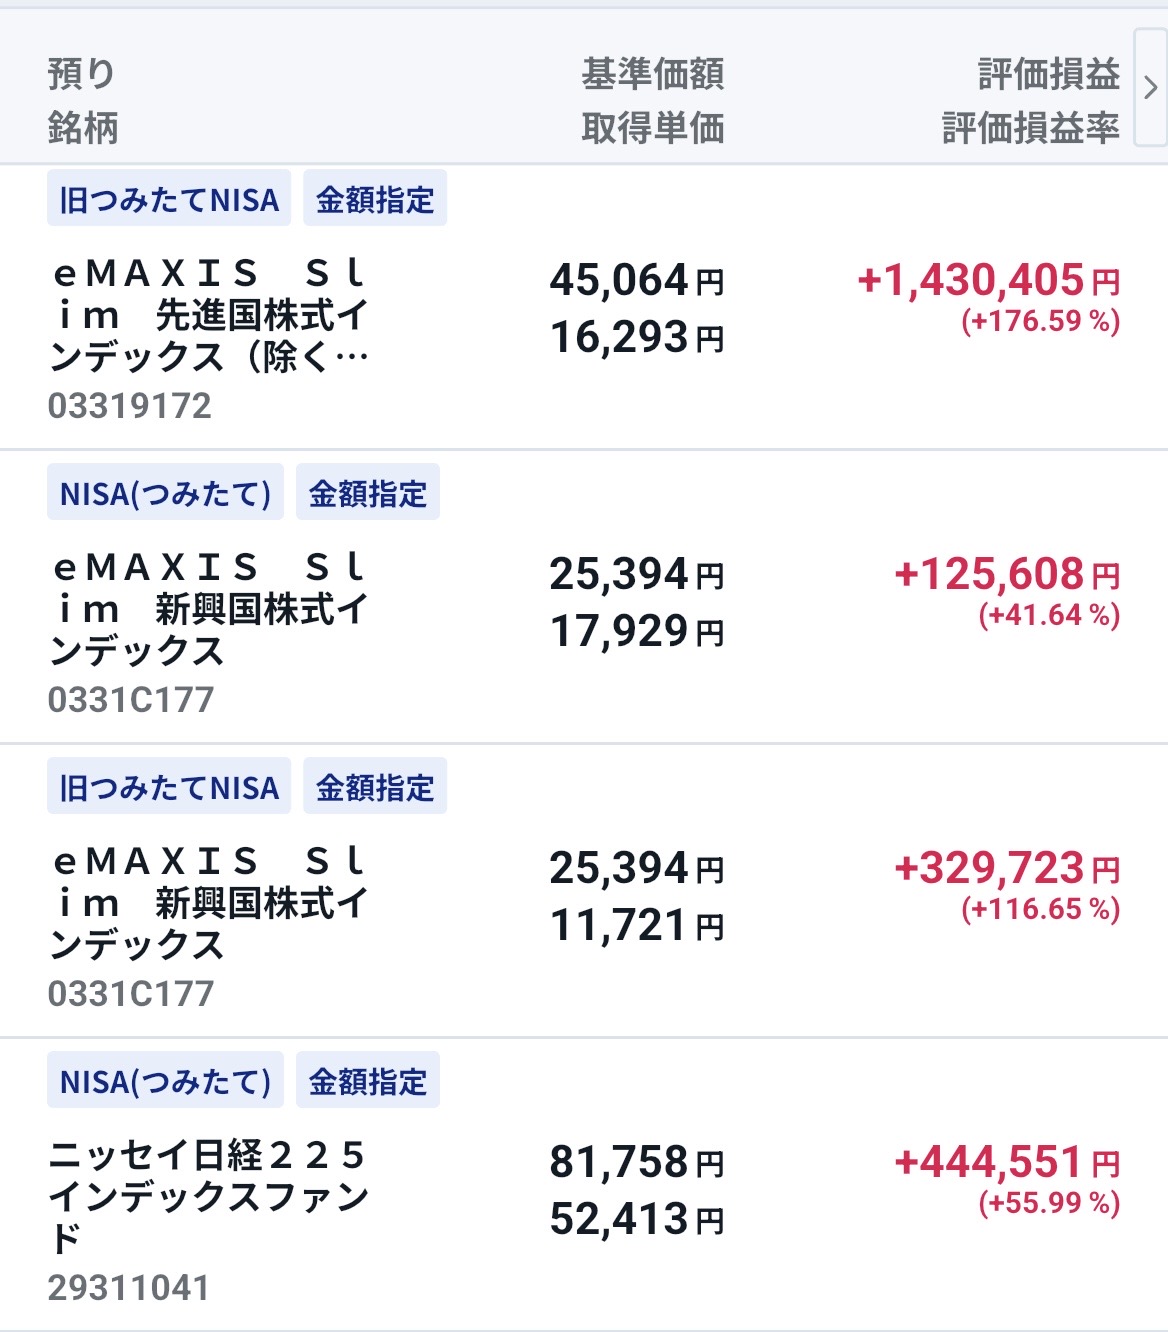Select 金額指定 tag on first fund

(375, 198)
